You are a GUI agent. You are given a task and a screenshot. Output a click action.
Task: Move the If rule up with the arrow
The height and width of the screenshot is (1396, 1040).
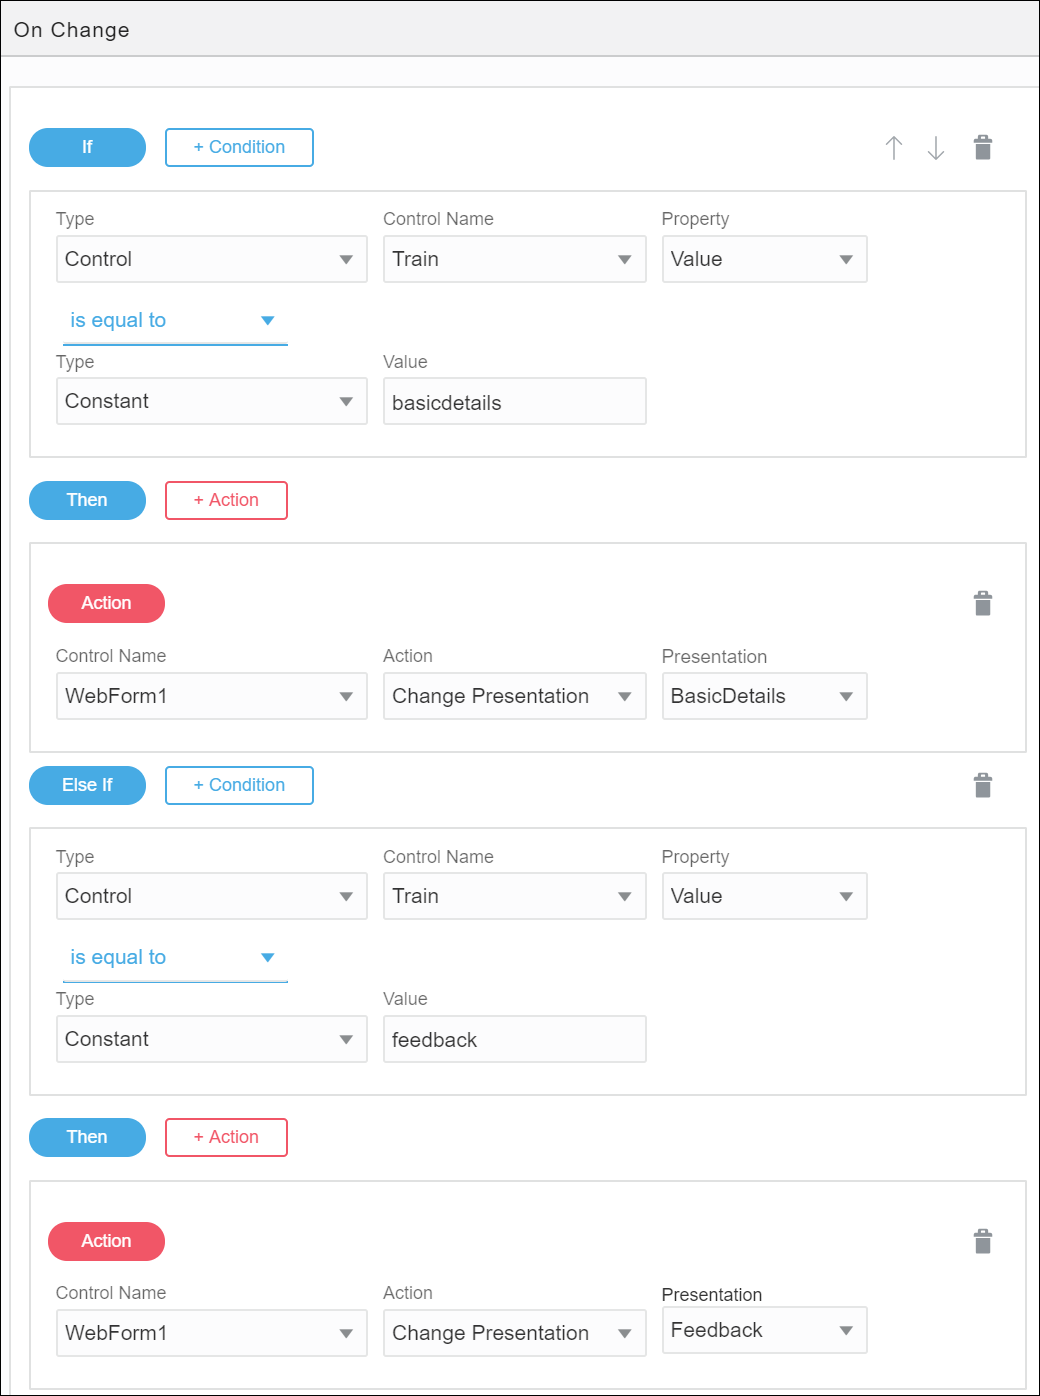[x=894, y=148]
